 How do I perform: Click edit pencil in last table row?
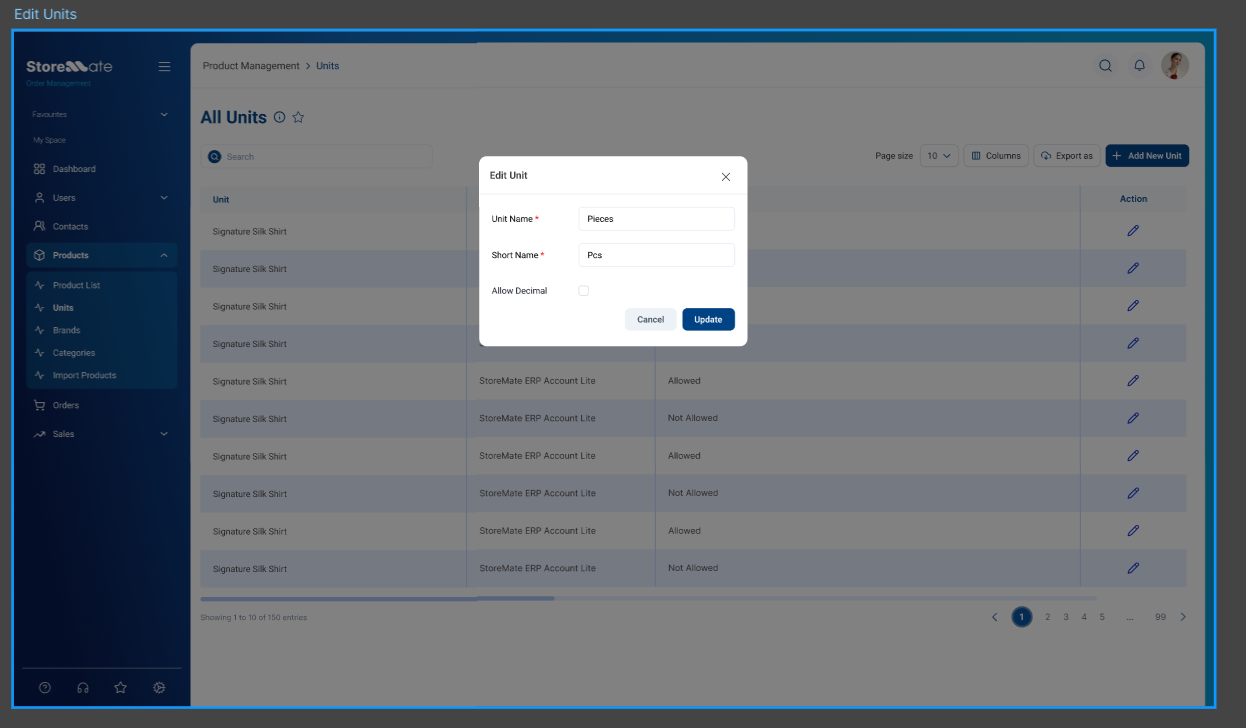tap(1133, 568)
